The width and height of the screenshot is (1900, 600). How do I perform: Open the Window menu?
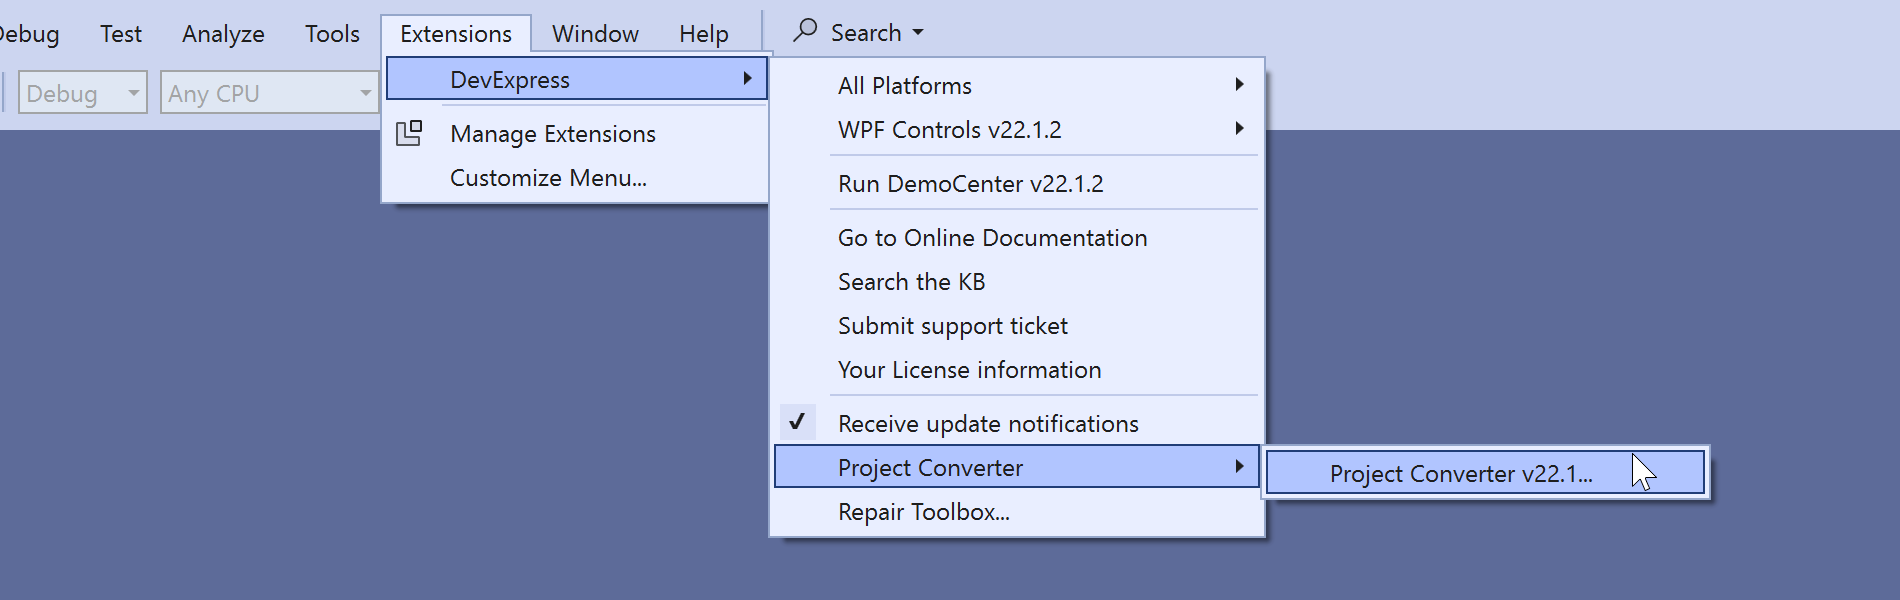(x=595, y=34)
